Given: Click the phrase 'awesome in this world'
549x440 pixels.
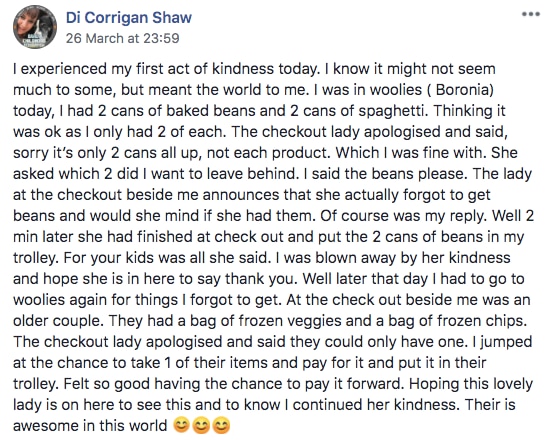Looking at the screenshot, I should [90, 426].
